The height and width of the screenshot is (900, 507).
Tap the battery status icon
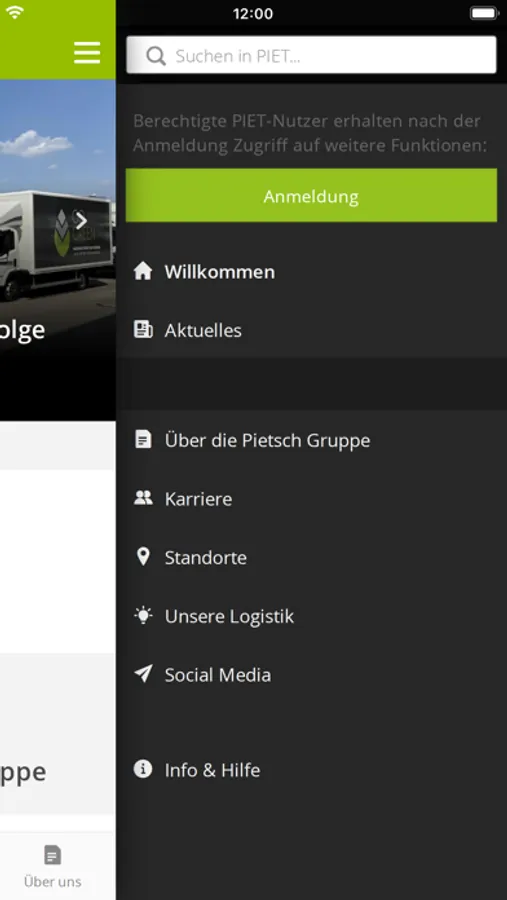click(483, 13)
